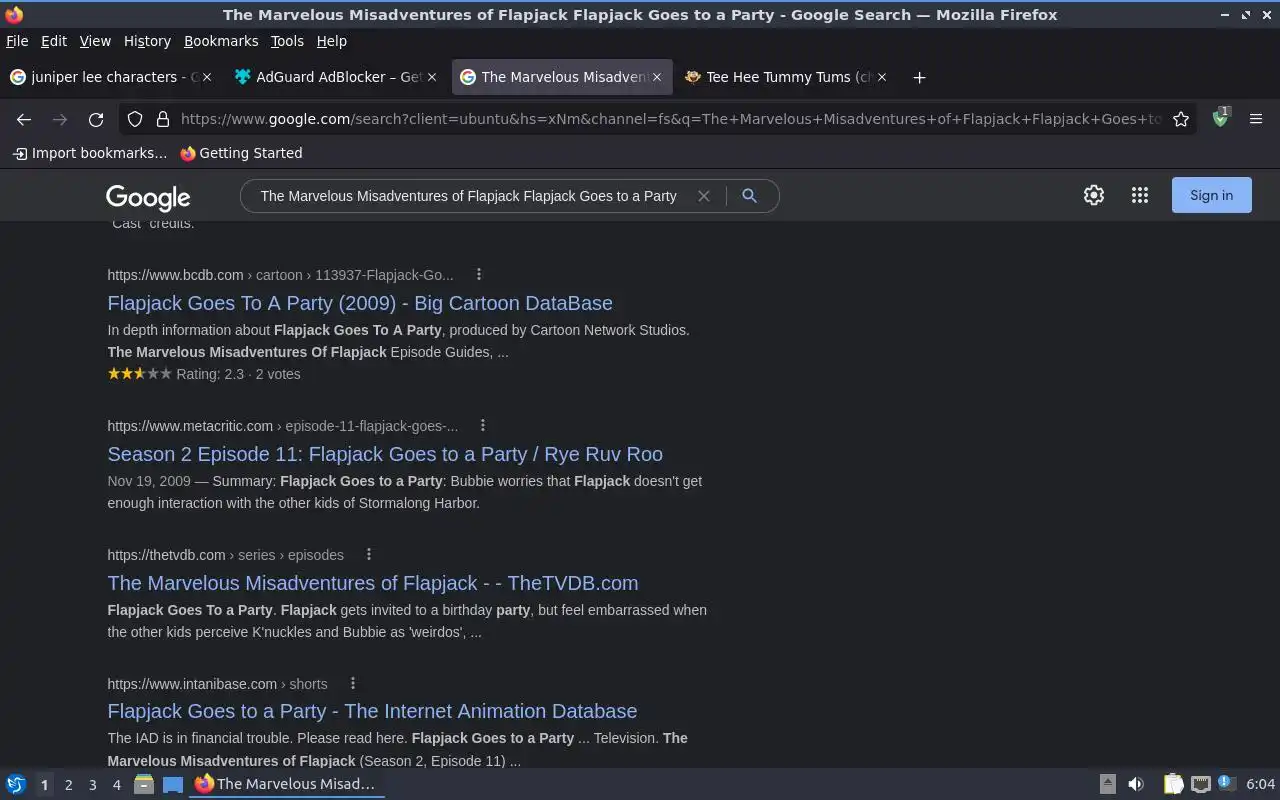Image resolution: width=1280 pixels, height=800 pixels.
Task: Open the Google apps grid
Action: point(1140,196)
